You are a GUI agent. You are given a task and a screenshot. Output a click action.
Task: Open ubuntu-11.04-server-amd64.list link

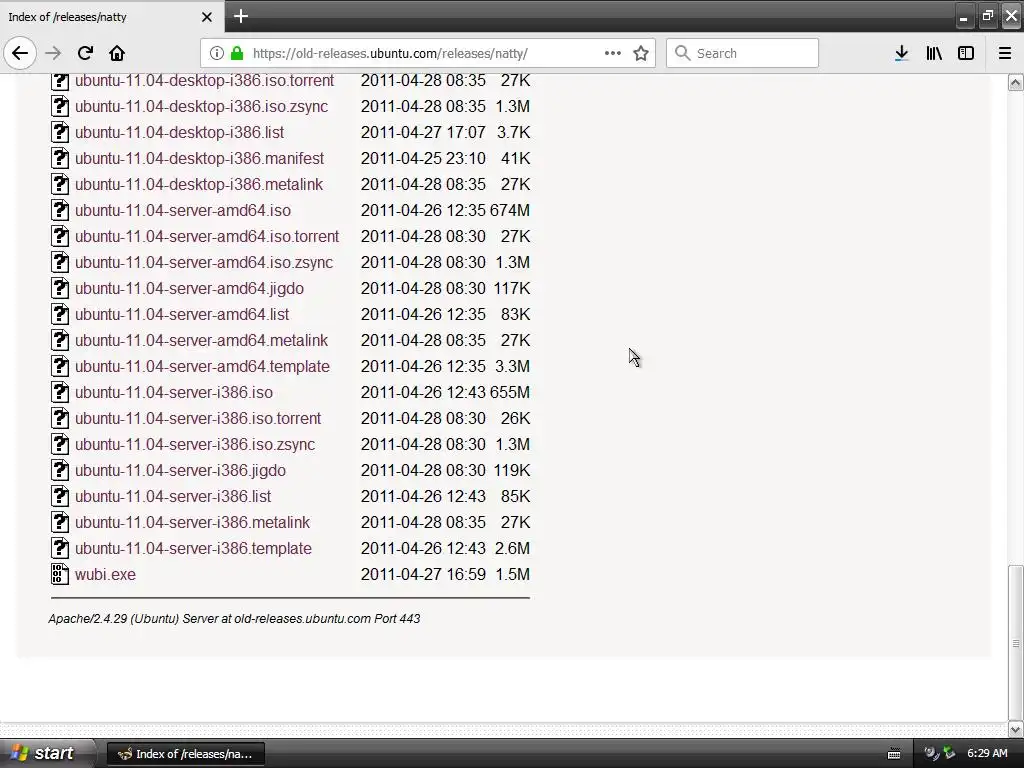[x=182, y=314]
